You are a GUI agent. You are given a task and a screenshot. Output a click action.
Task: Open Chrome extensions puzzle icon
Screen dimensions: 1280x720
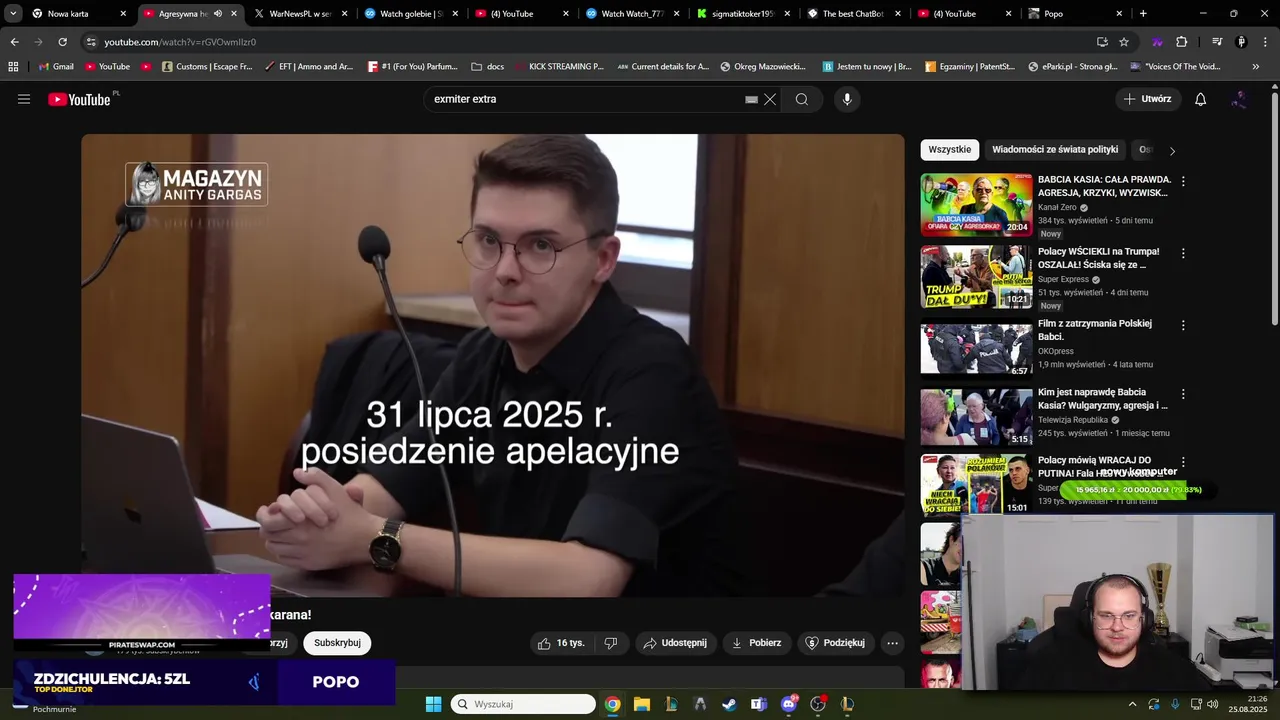1181,42
